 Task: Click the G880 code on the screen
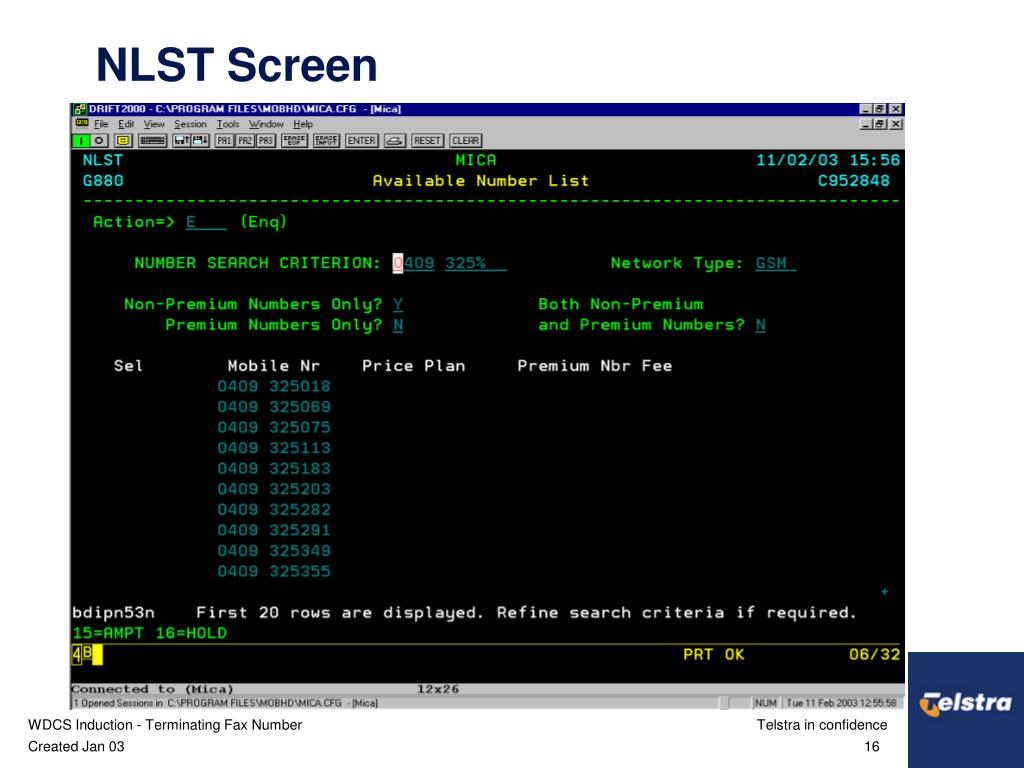click(x=103, y=181)
